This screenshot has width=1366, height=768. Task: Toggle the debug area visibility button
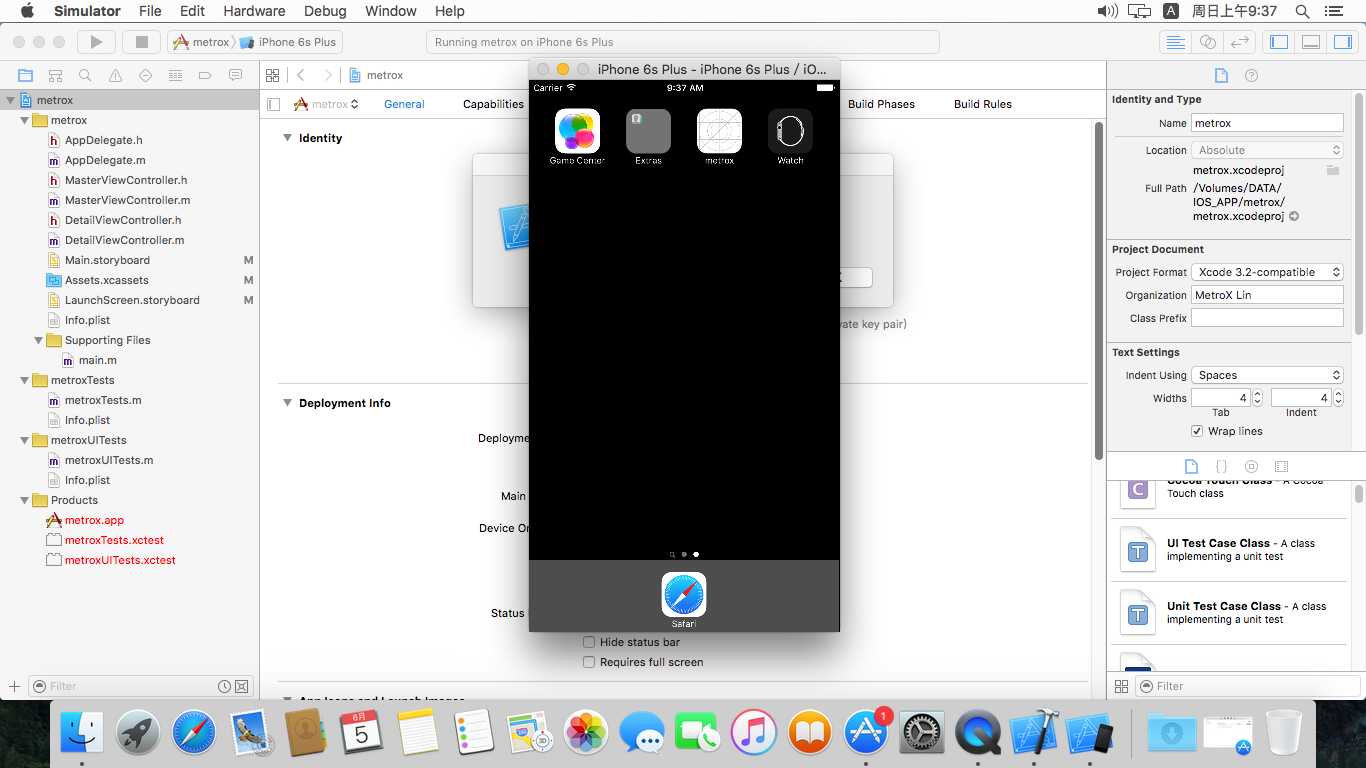[1311, 42]
